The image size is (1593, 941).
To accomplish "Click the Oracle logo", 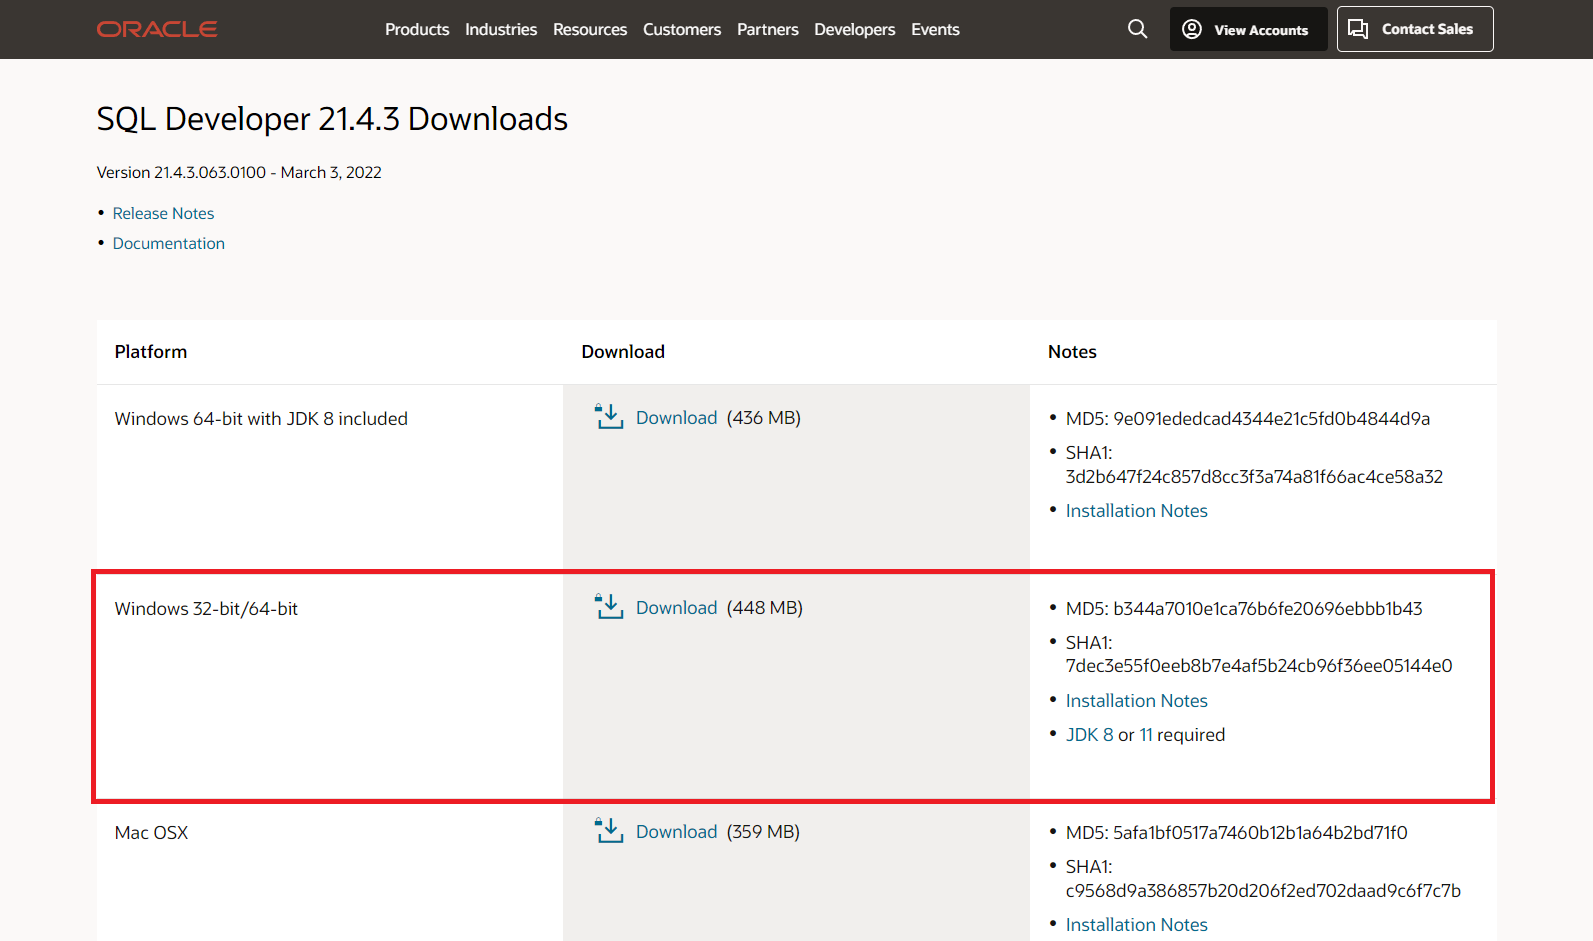I will tap(157, 29).
